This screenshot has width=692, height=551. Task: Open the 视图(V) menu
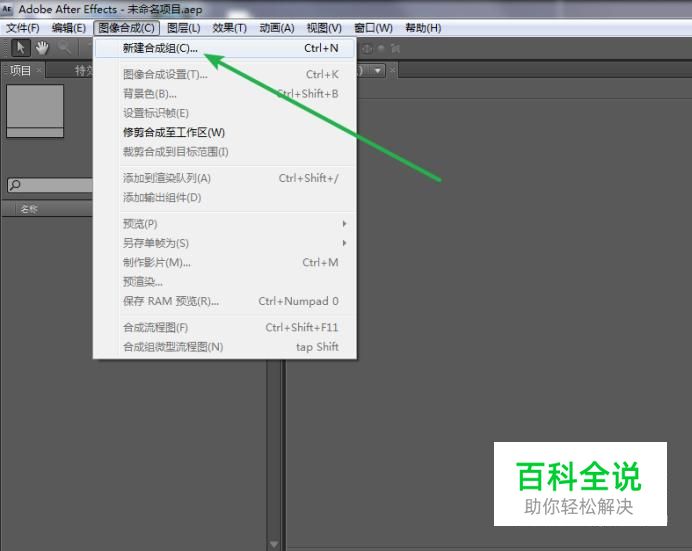(x=324, y=28)
